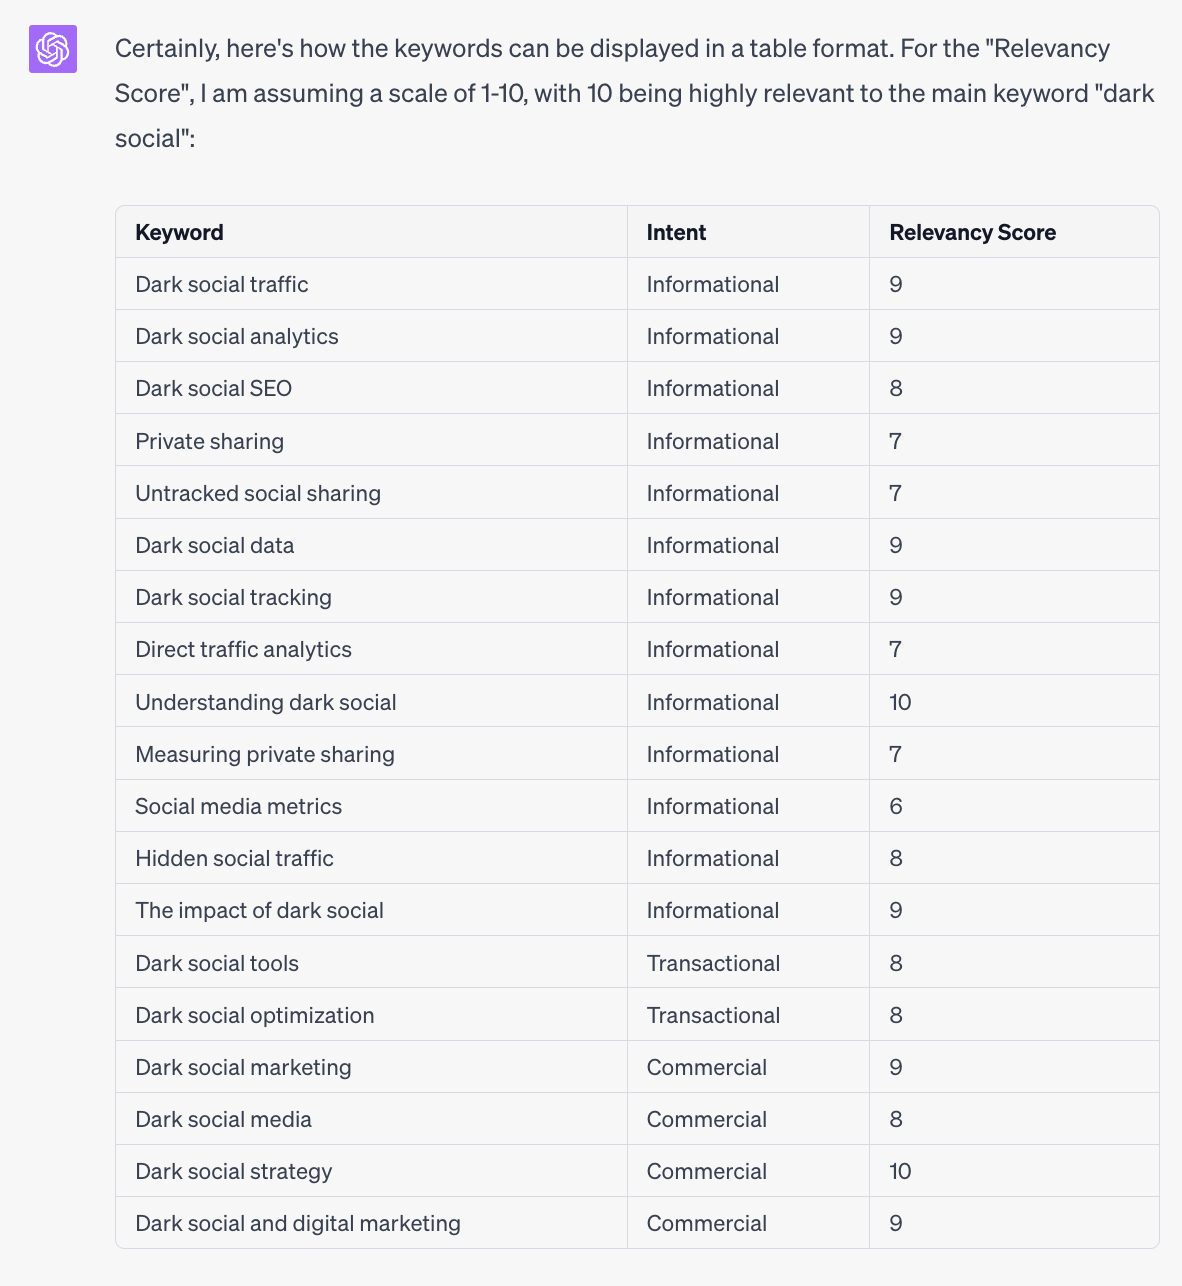Select the "Untracked social sharing" row keyword
The width and height of the screenshot is (1182, 1286).
click(x=258, y=493)
